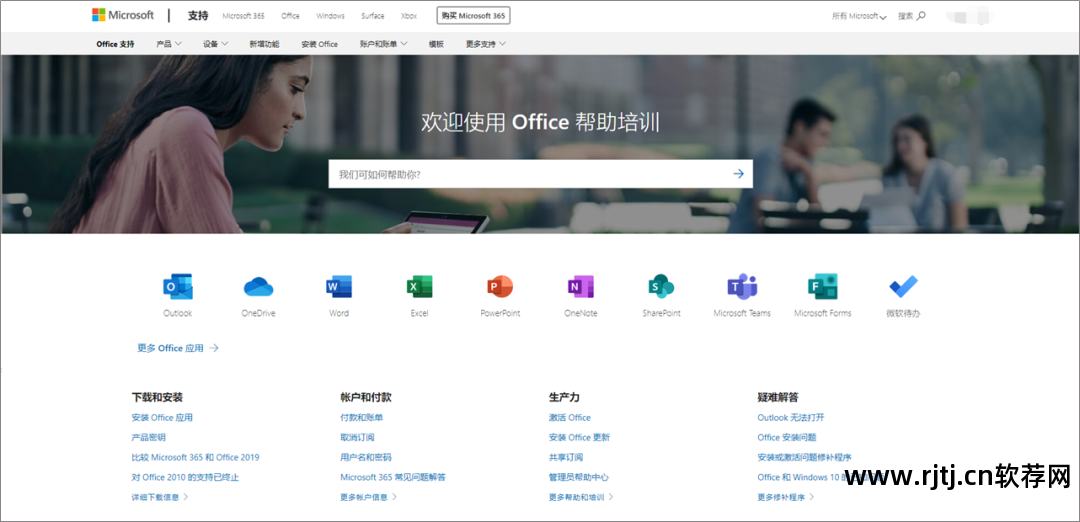Open the 产品密钥 link

pyautogui.click(x=148, y=437)
